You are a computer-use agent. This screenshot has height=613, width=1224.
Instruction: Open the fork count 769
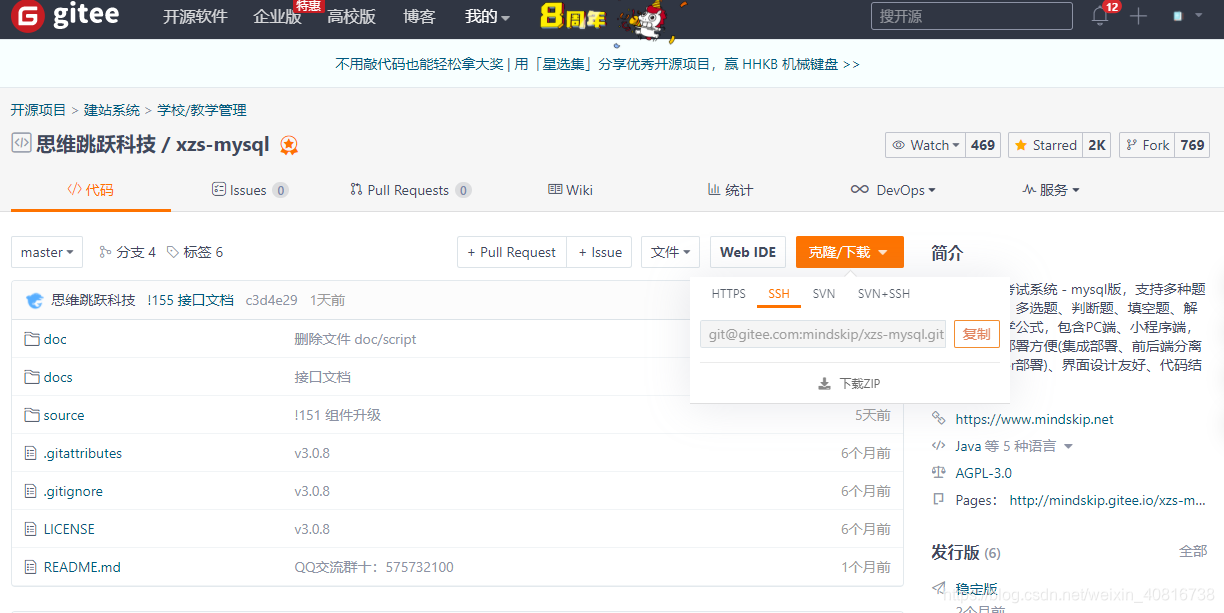click(1192, 145)
